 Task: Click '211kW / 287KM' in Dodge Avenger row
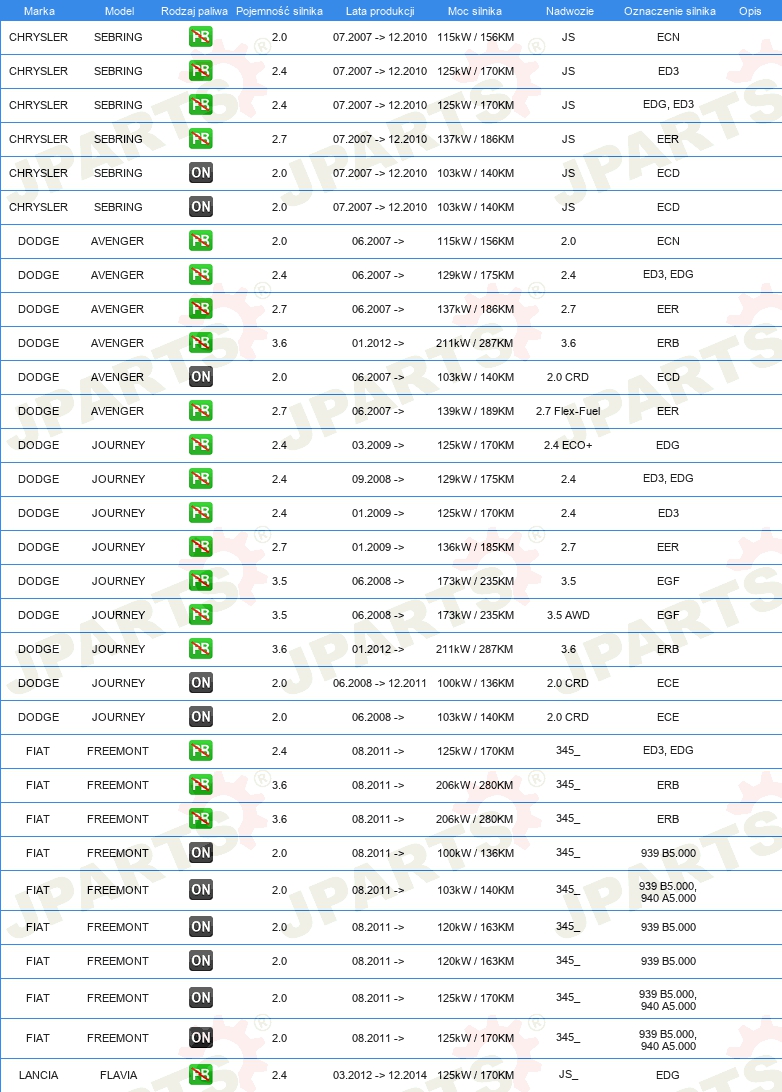[x=475, y=343]
